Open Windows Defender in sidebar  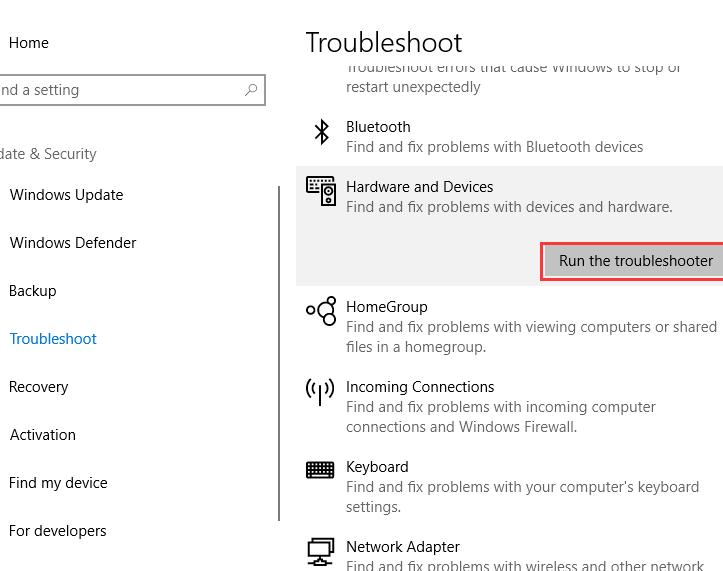click(73, 243)
